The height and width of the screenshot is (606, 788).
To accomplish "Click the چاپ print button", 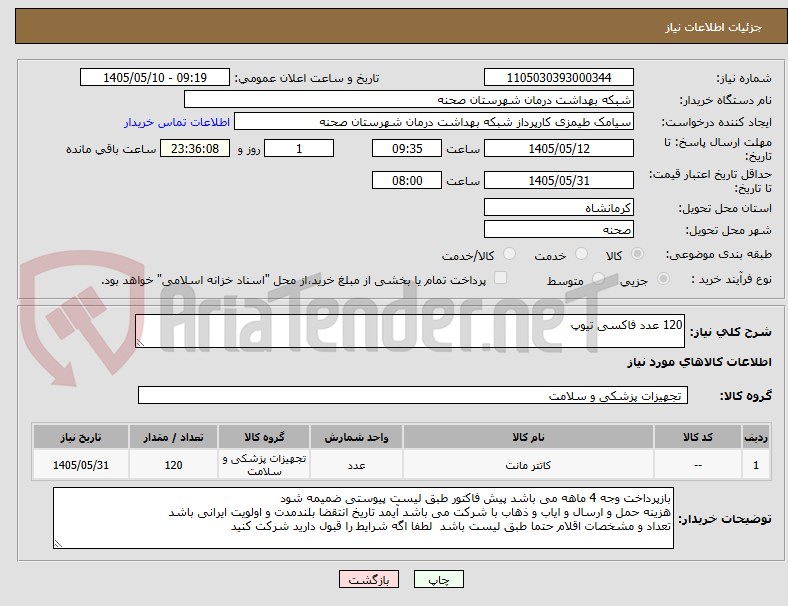I will point(439,579).
